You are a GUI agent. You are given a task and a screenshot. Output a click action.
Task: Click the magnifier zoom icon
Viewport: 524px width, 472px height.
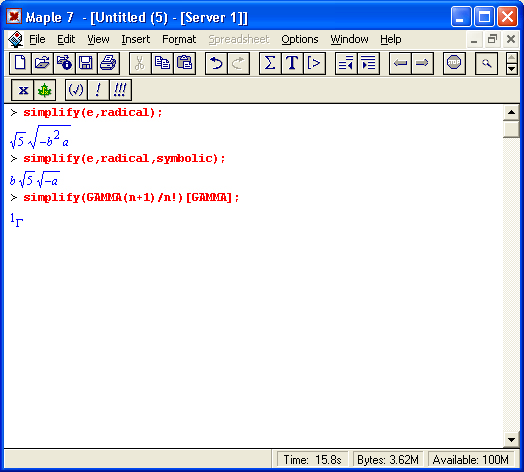pyautogui.click(x=486, y=63)
